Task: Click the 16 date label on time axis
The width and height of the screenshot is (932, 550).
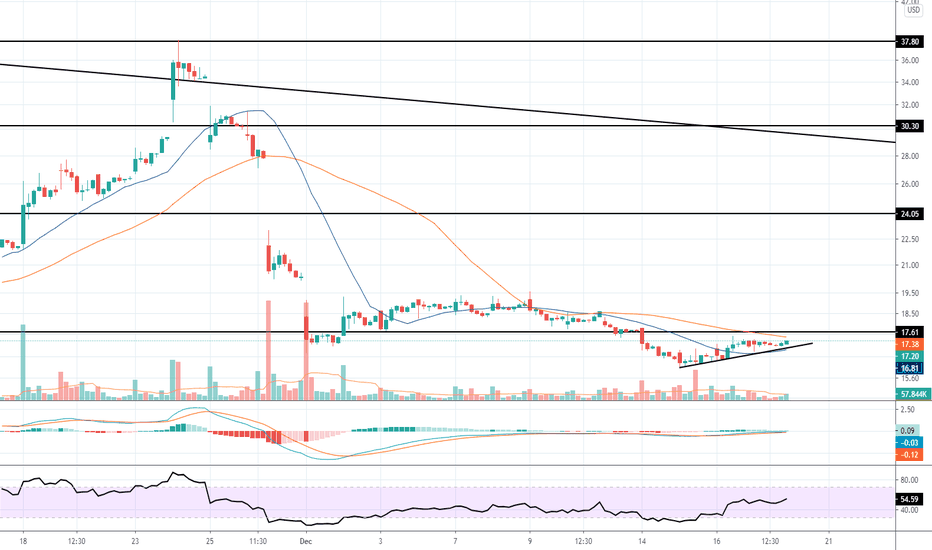Action: (x=717, y=541)
